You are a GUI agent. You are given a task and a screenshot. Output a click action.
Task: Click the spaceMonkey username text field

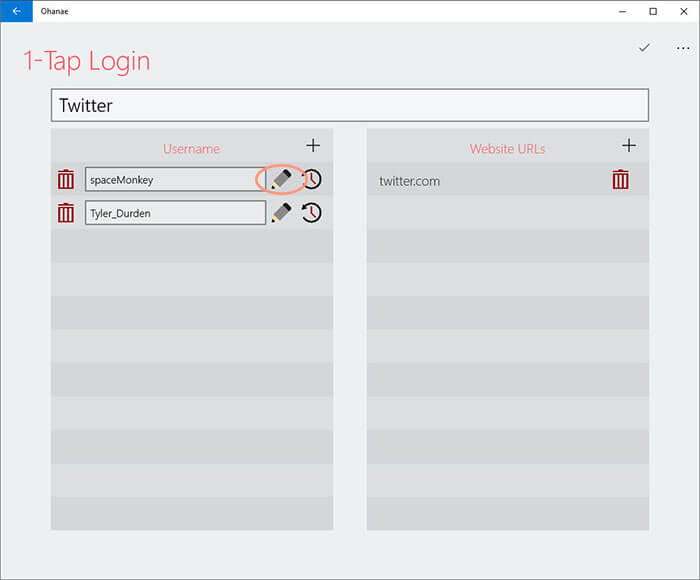[x=175, y=180]
